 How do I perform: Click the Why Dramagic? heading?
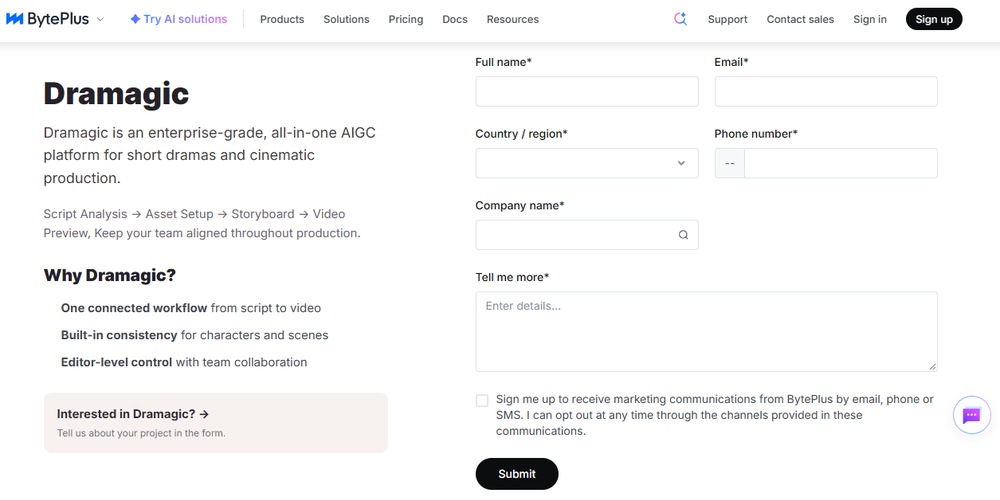pos(110,276)
